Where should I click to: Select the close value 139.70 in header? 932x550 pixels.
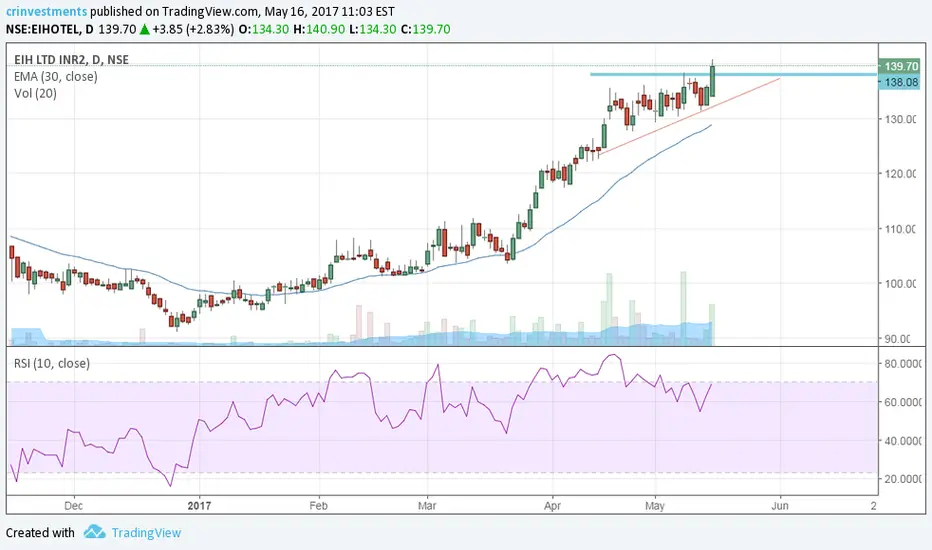click(x=432, y=29)
